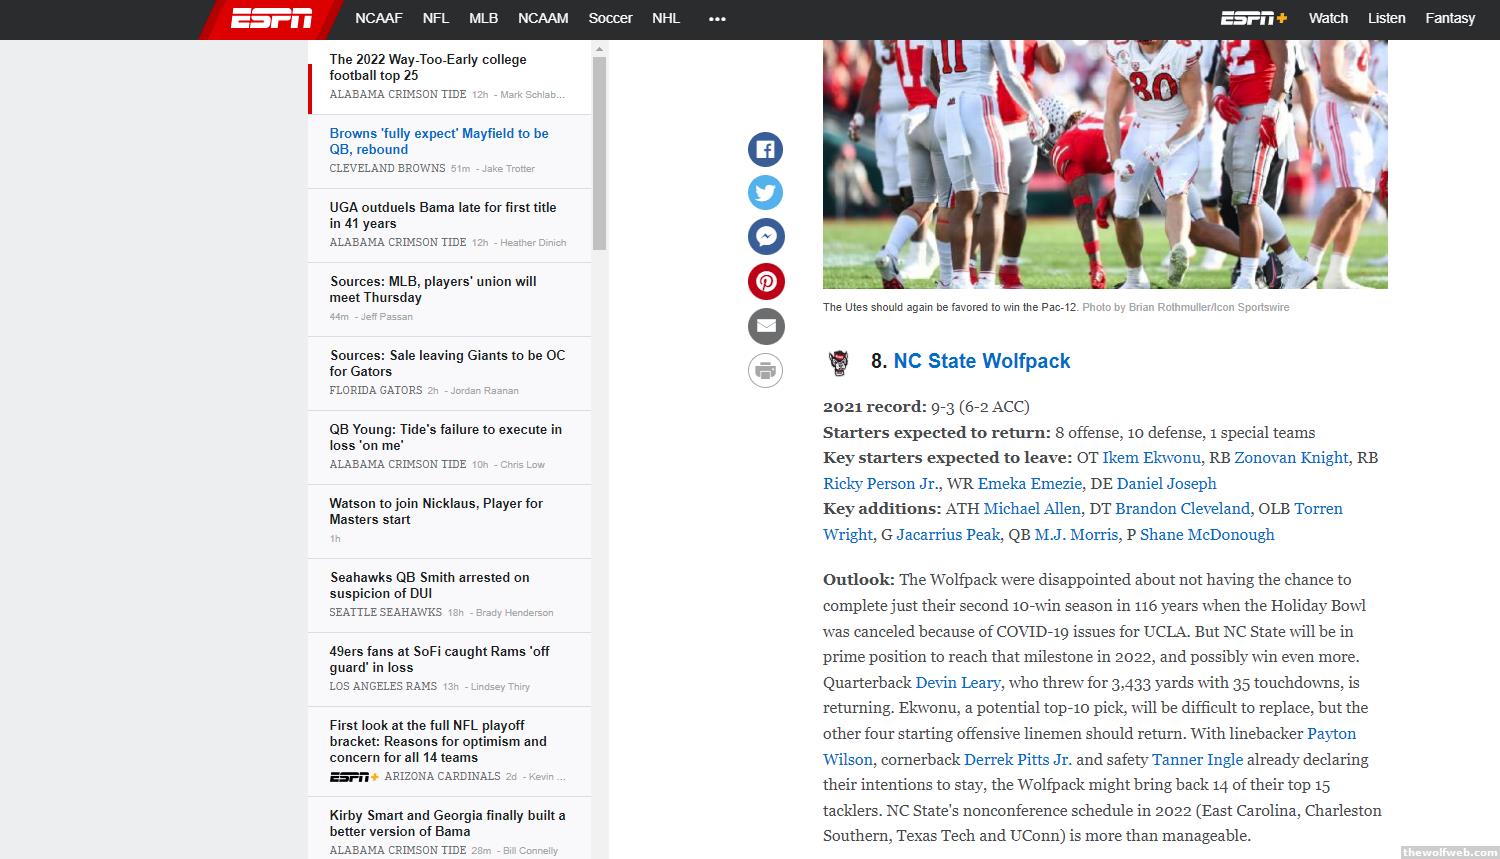
Task: Open Shane McDonough player link
Action: point(1207,534)
